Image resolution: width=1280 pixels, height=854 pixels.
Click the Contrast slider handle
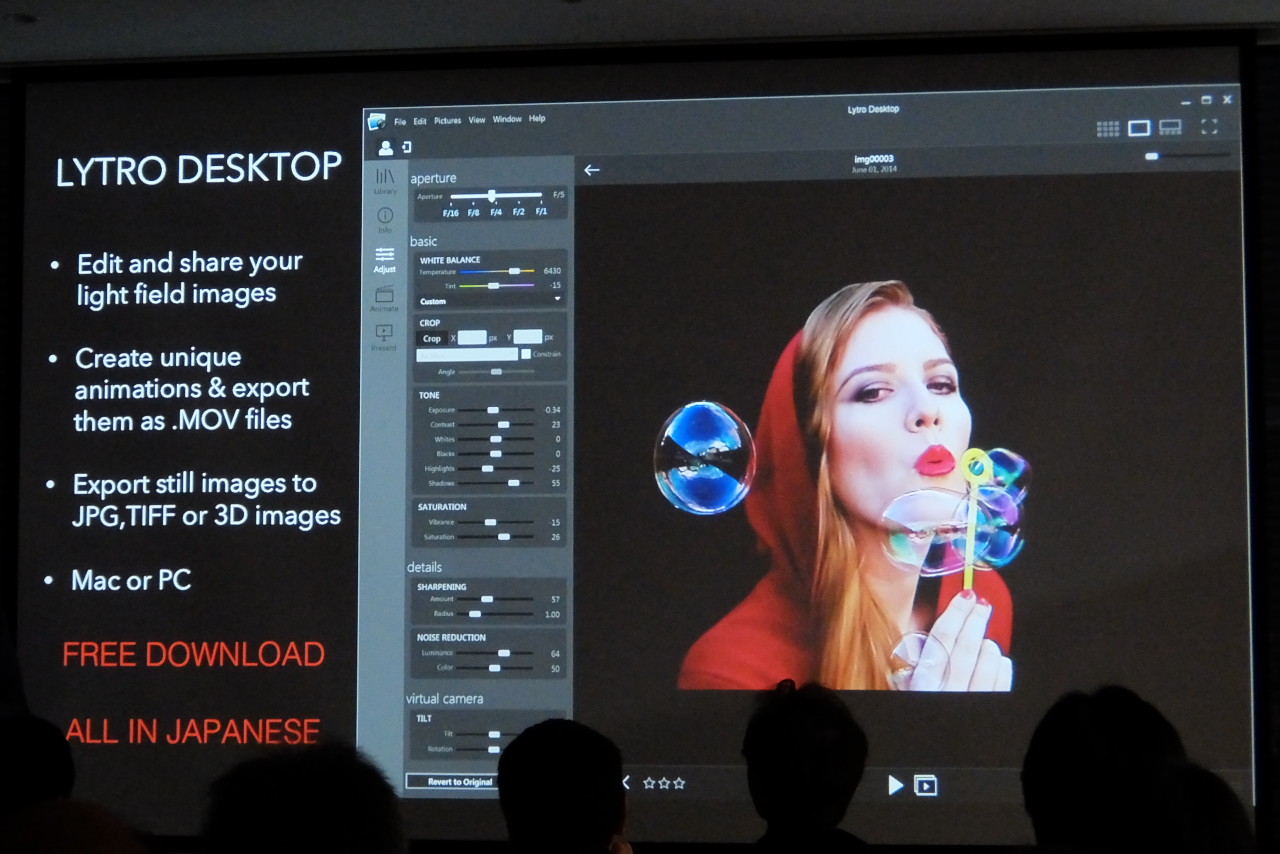tap(503, 425)
